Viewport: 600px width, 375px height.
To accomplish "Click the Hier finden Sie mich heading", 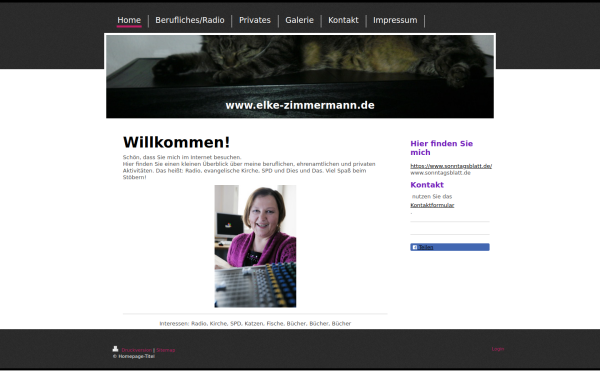I will tap(442, 148).
